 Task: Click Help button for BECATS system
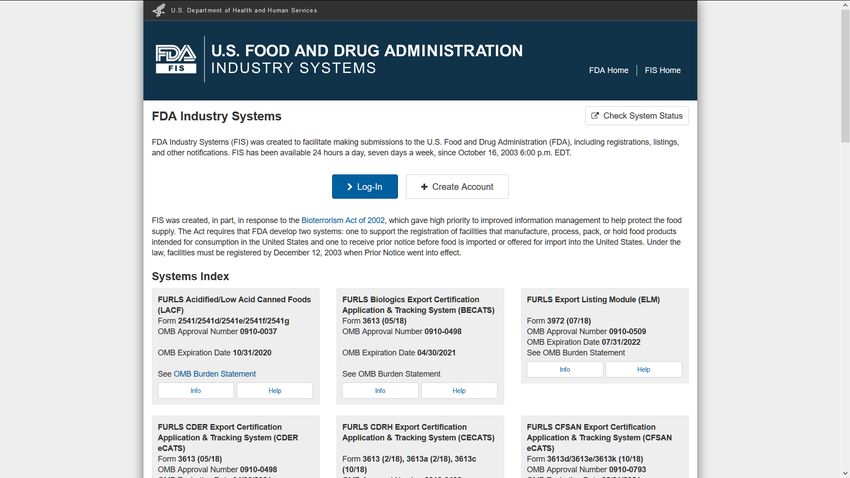(459, 391)
